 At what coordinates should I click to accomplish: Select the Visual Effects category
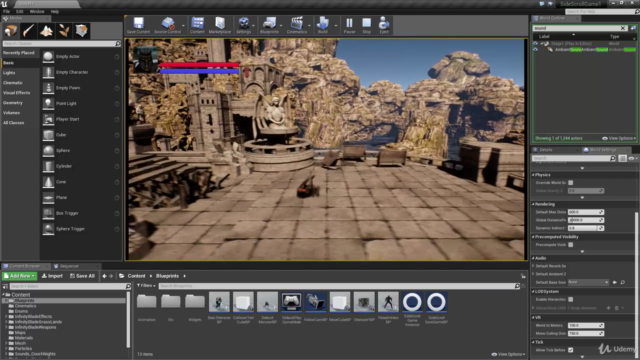tap(16, 93)
